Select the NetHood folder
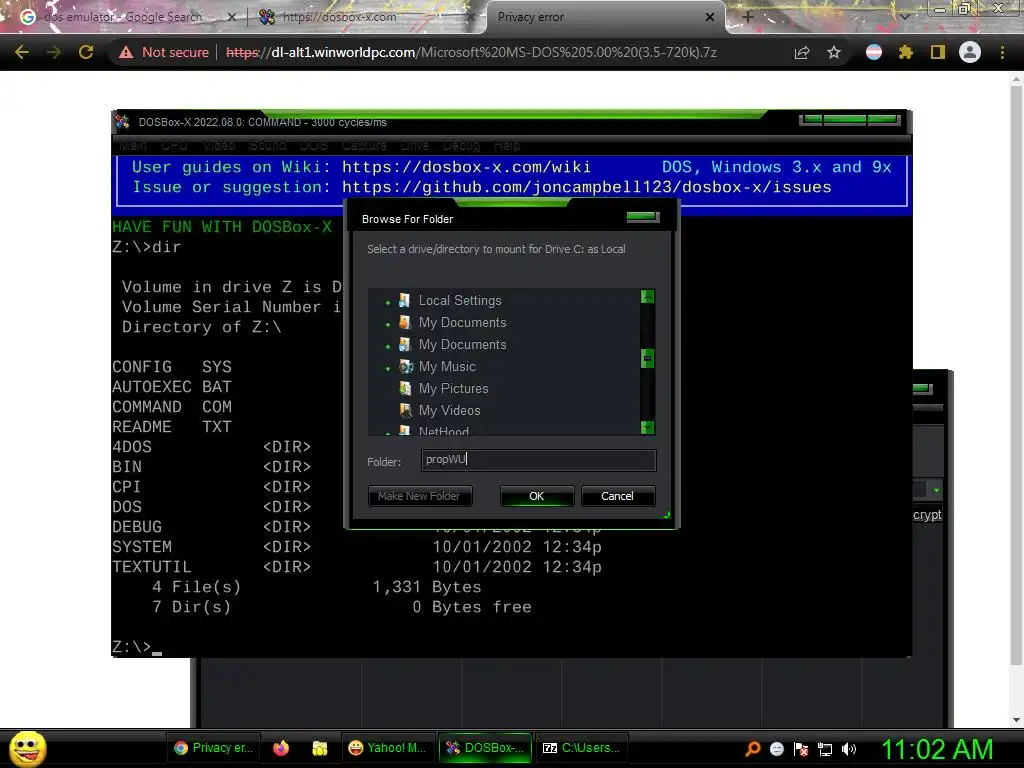Viewport: 1024px width, 768px height. click(x=443, y=431)
